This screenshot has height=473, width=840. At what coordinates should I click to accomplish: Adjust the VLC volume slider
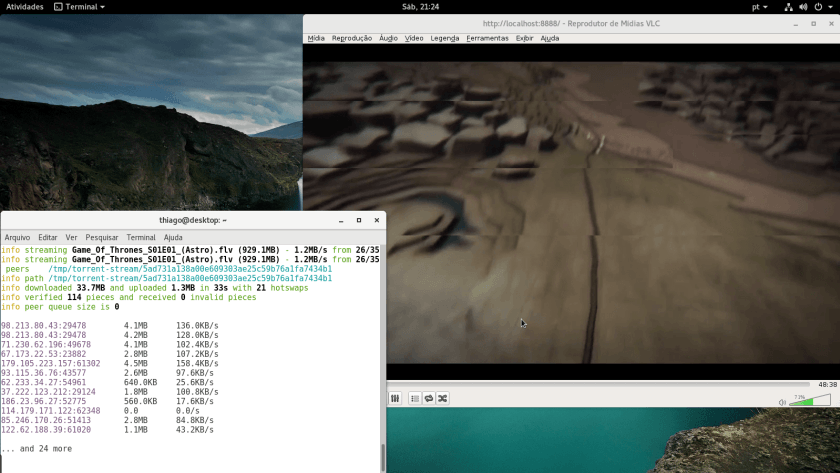[809, 401]
